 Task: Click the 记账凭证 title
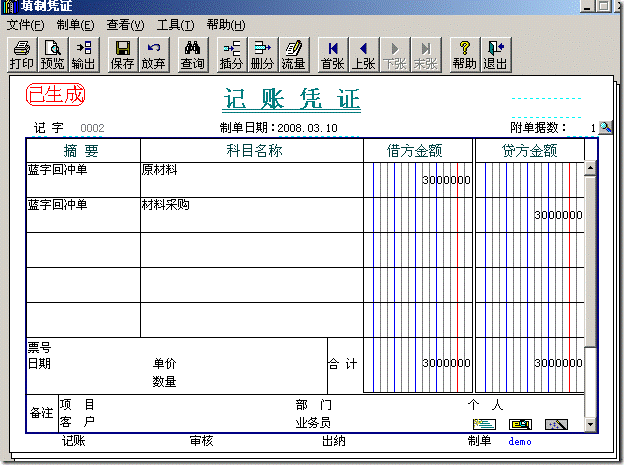coord(291,99)
